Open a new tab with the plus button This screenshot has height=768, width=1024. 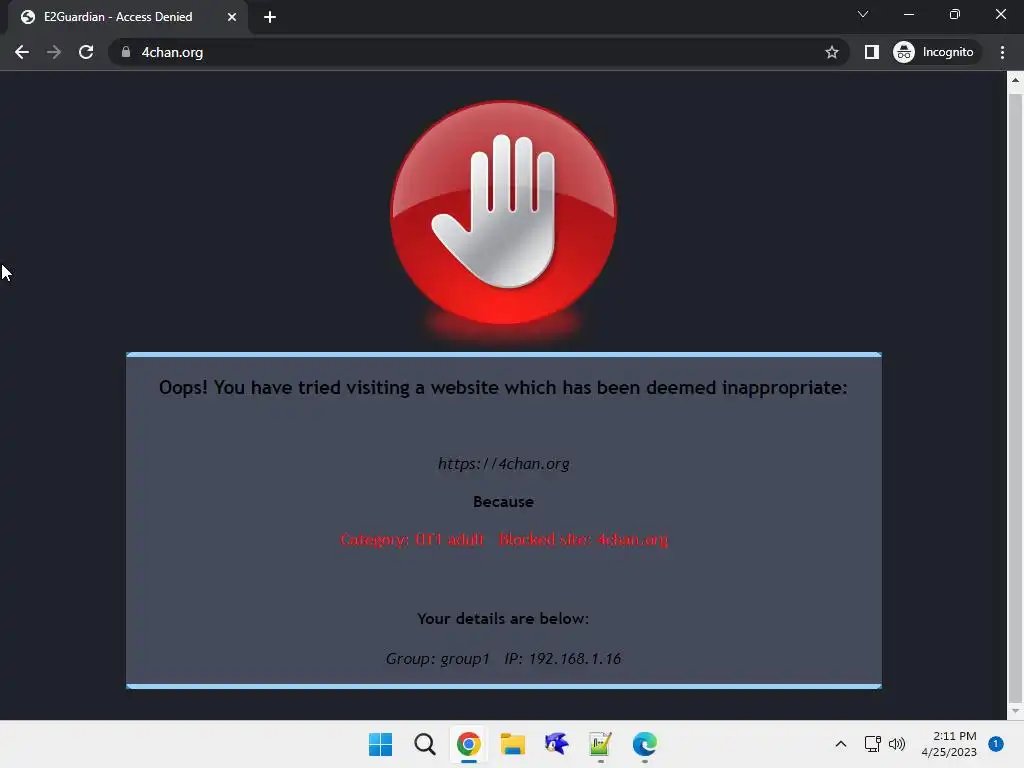click(x=270, y=17)
